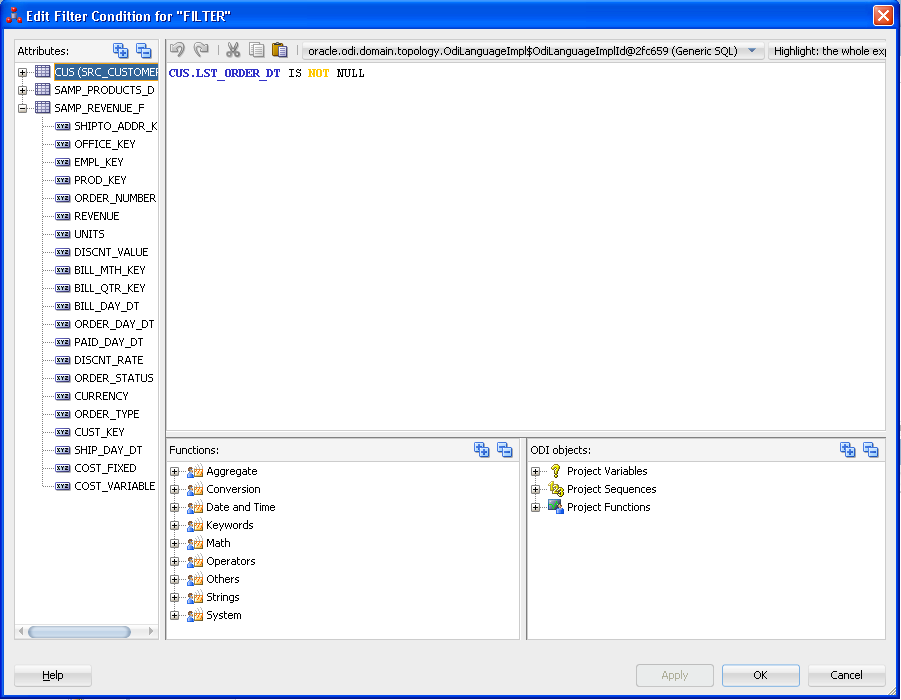Image resolution: width=901 pixels, height=700 pixels.
Task: Click the Cancel button
Action: pyautogui.click(x=846, y=675)
